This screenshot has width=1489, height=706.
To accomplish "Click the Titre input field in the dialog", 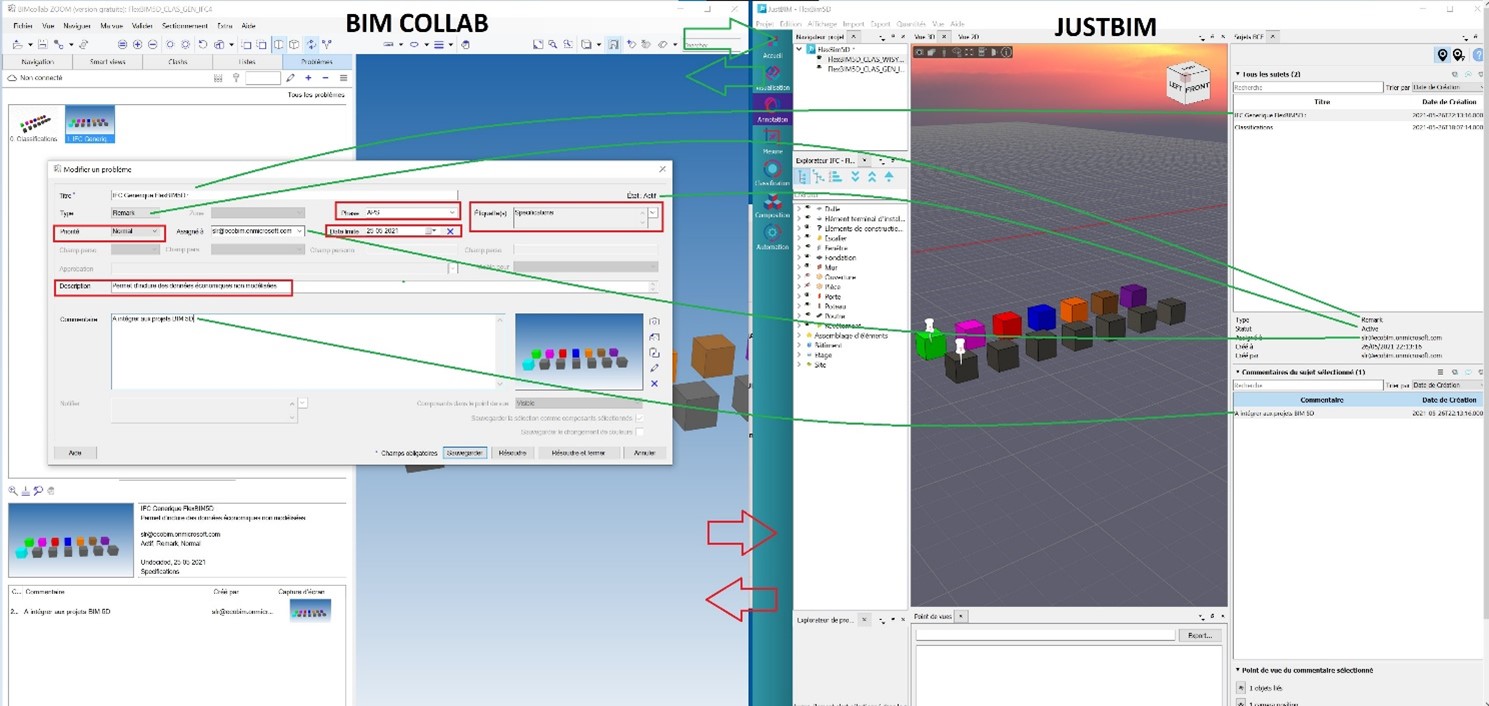I will [284, 195].
